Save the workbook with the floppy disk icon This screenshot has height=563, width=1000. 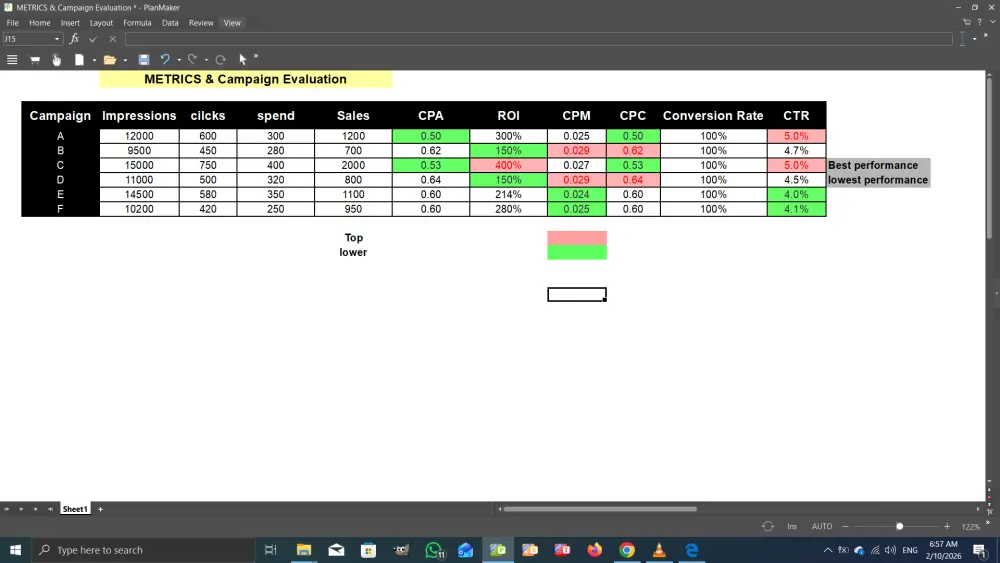tap(144, 60)
